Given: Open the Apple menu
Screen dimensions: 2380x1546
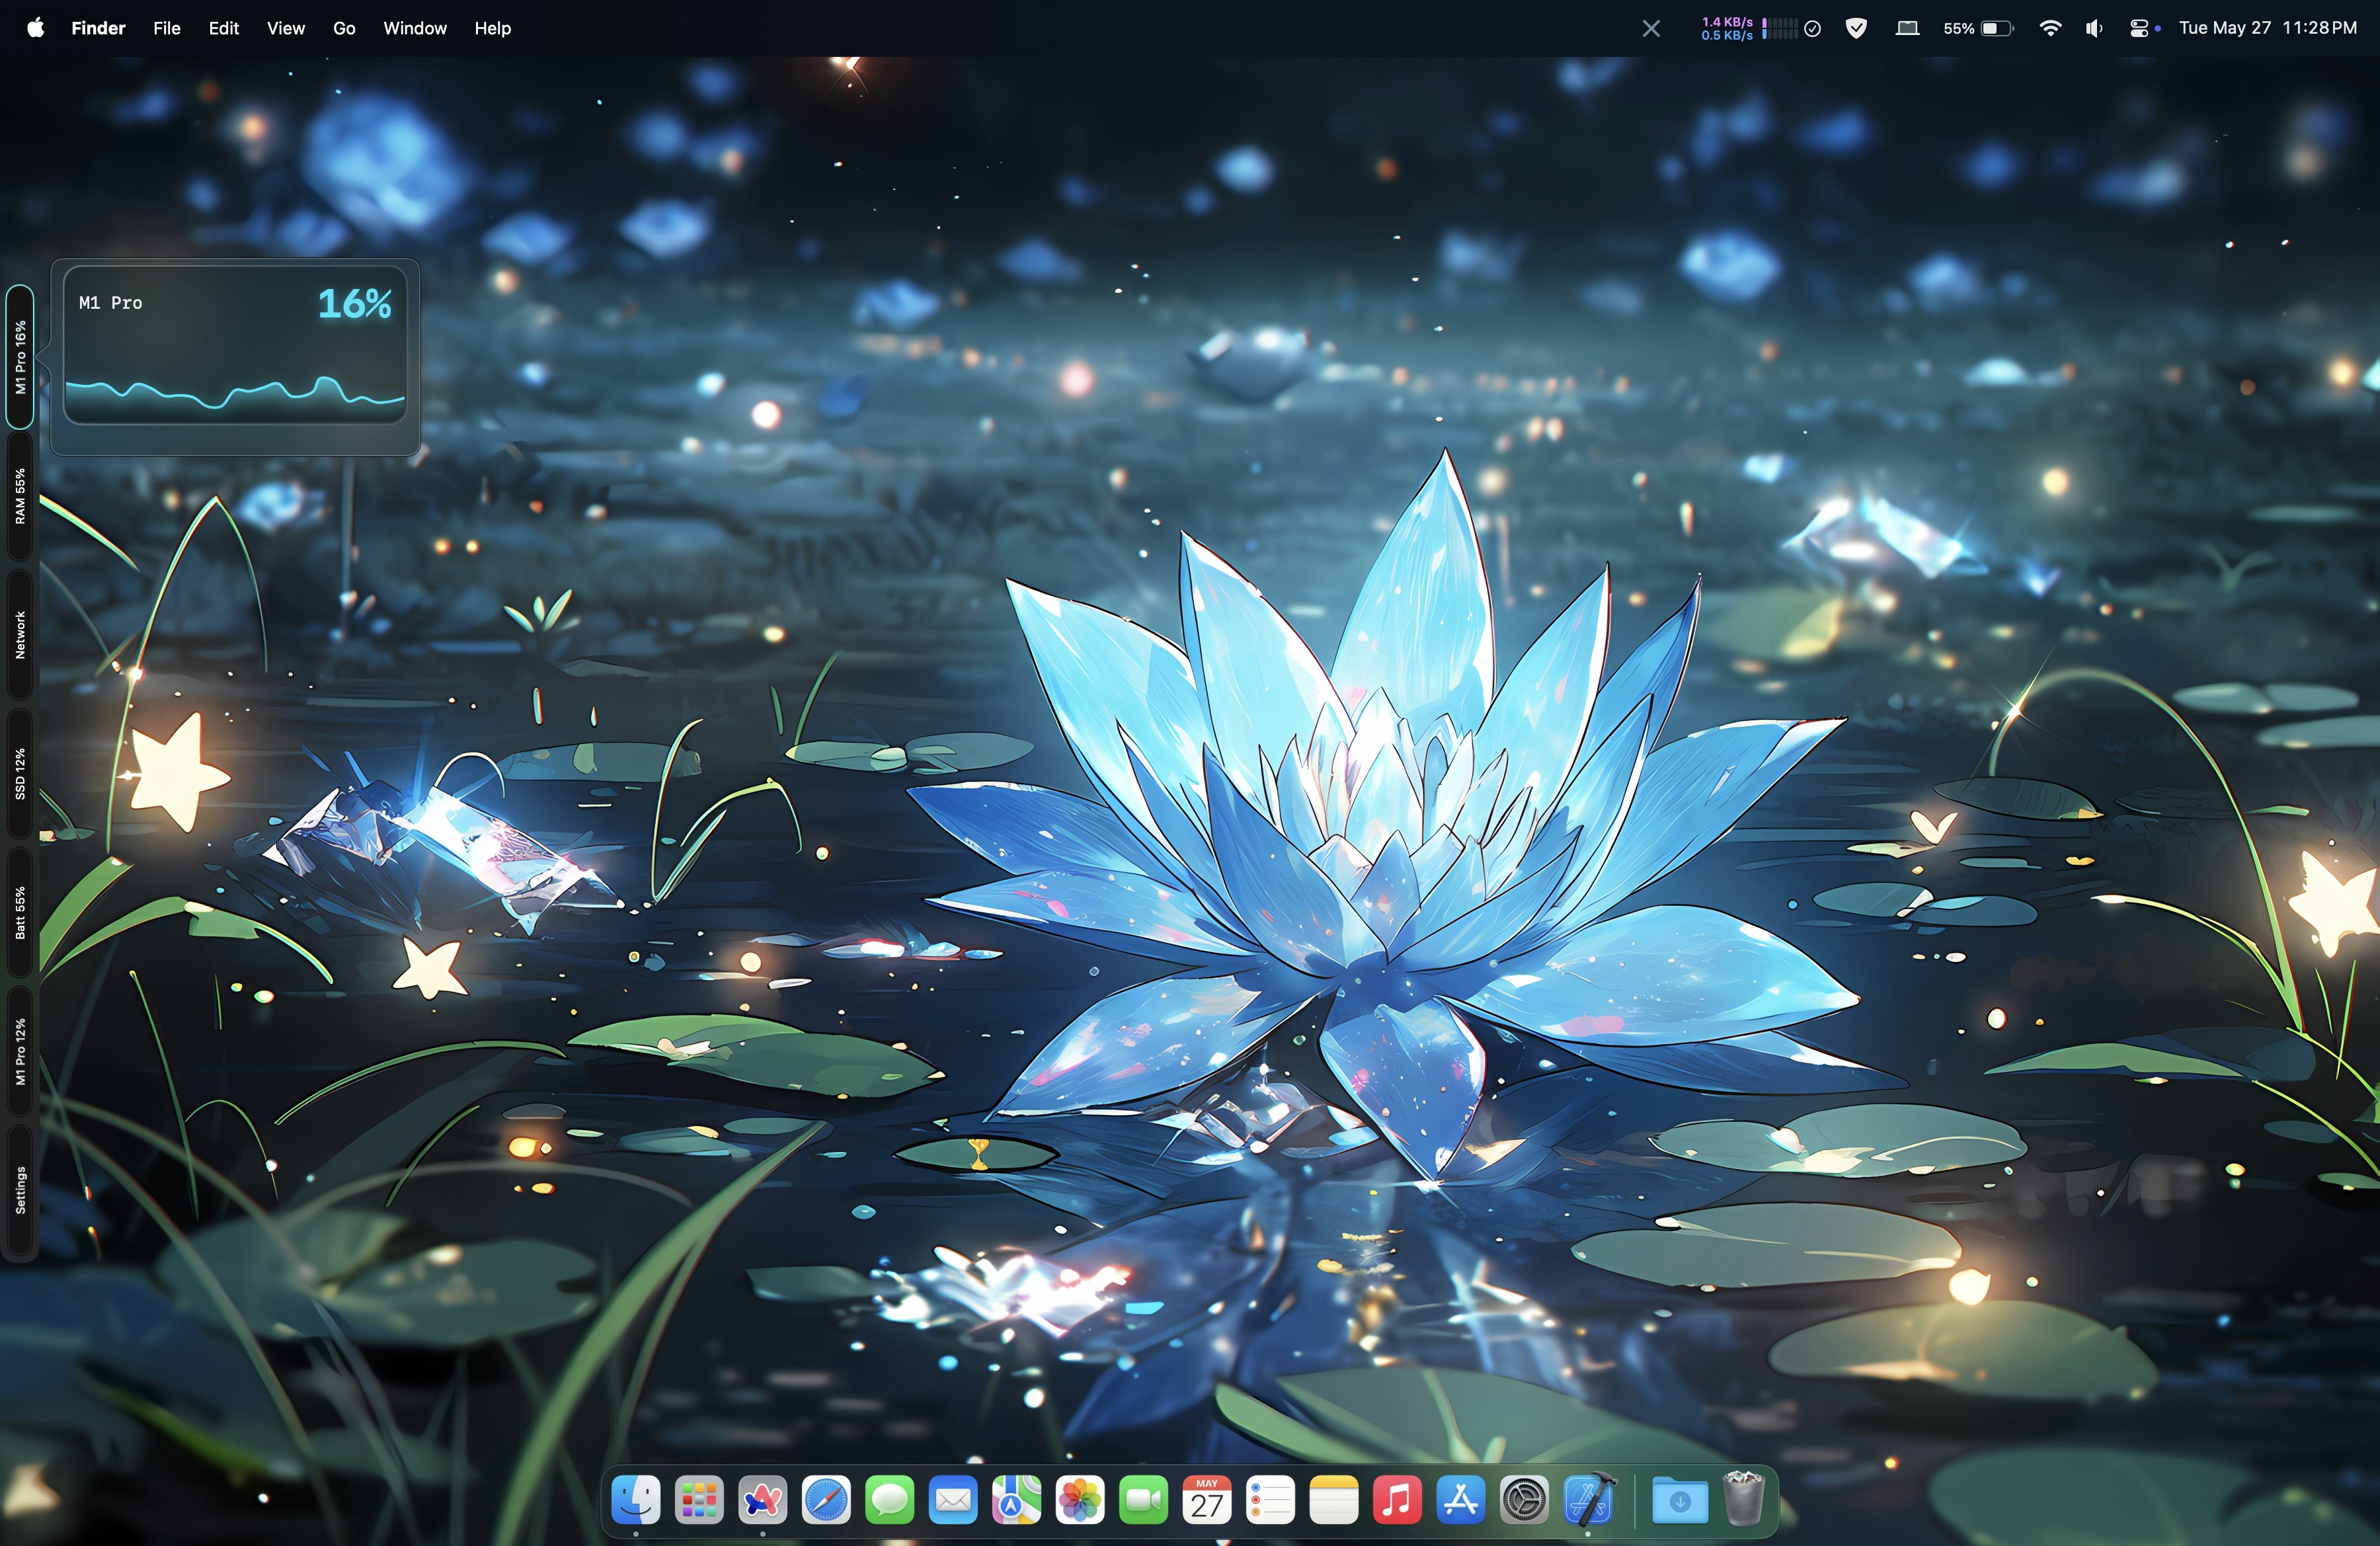Looking at the screenshot, I should (x=35, y=28).
